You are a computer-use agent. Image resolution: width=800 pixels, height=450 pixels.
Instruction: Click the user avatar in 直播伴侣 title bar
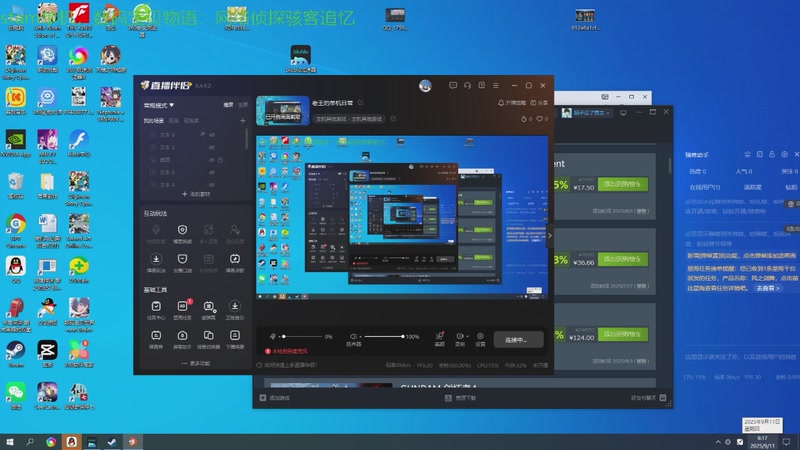[x=425, y=86]
